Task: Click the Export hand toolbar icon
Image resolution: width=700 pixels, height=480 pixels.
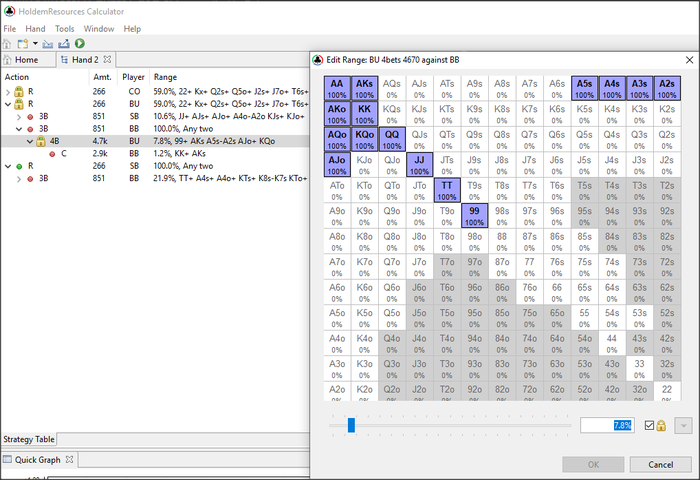Action: pos(63,44)
